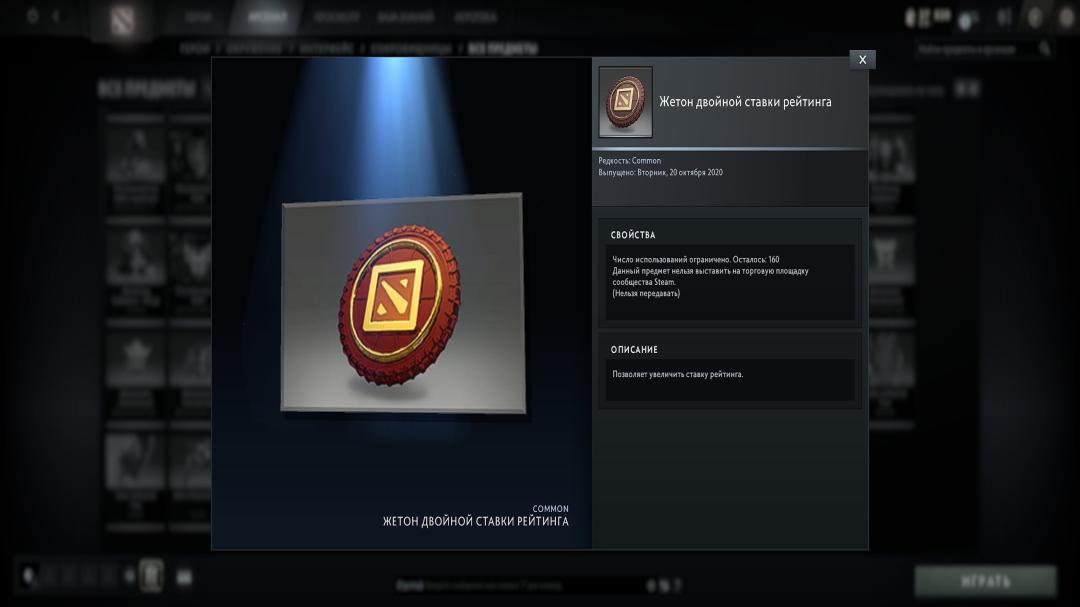Click the item search field in the armory
The width and height of the screenshot is (1080, 607).
(983, 49)
